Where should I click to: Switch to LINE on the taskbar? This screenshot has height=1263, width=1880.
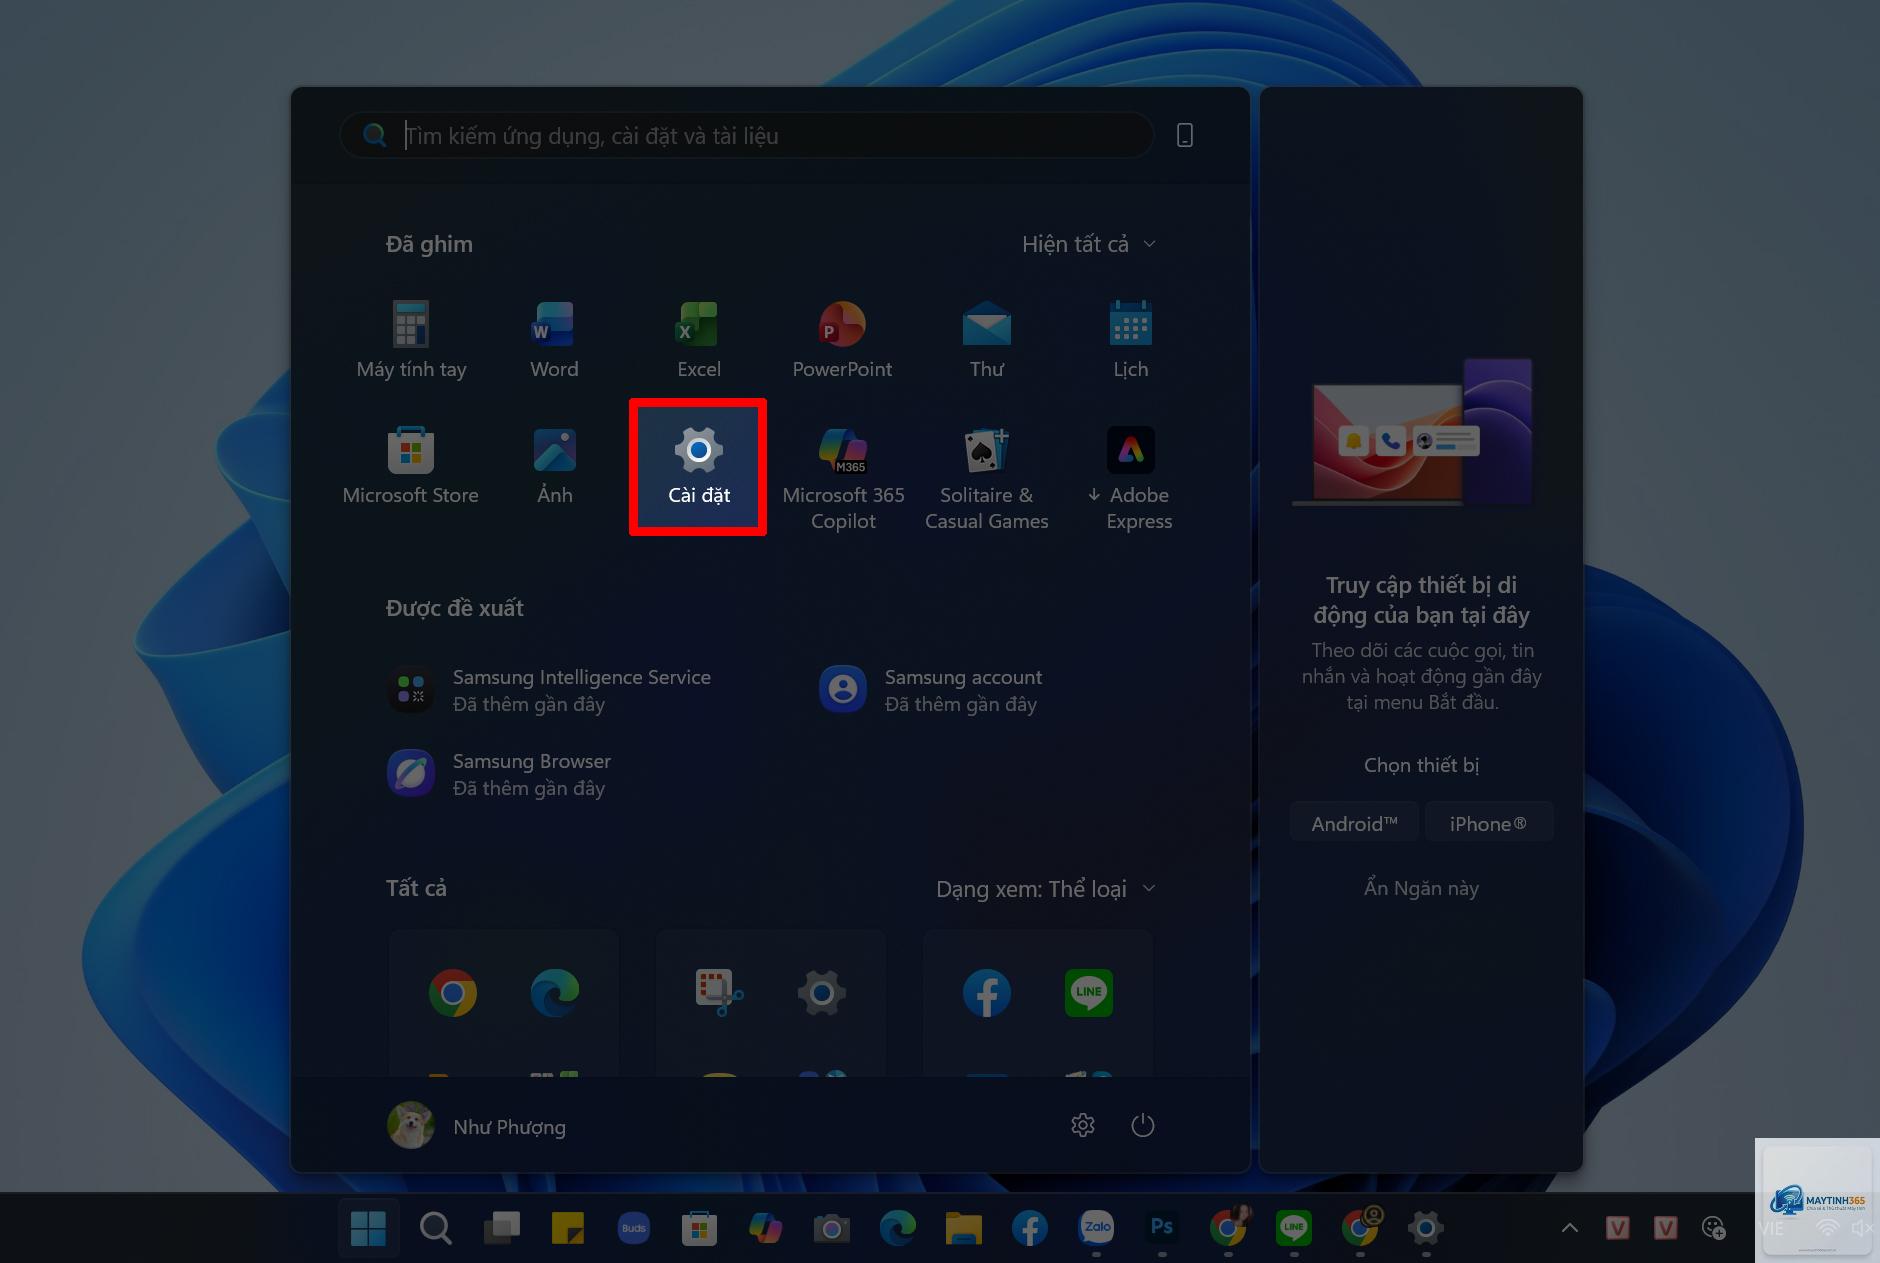1294,1228
